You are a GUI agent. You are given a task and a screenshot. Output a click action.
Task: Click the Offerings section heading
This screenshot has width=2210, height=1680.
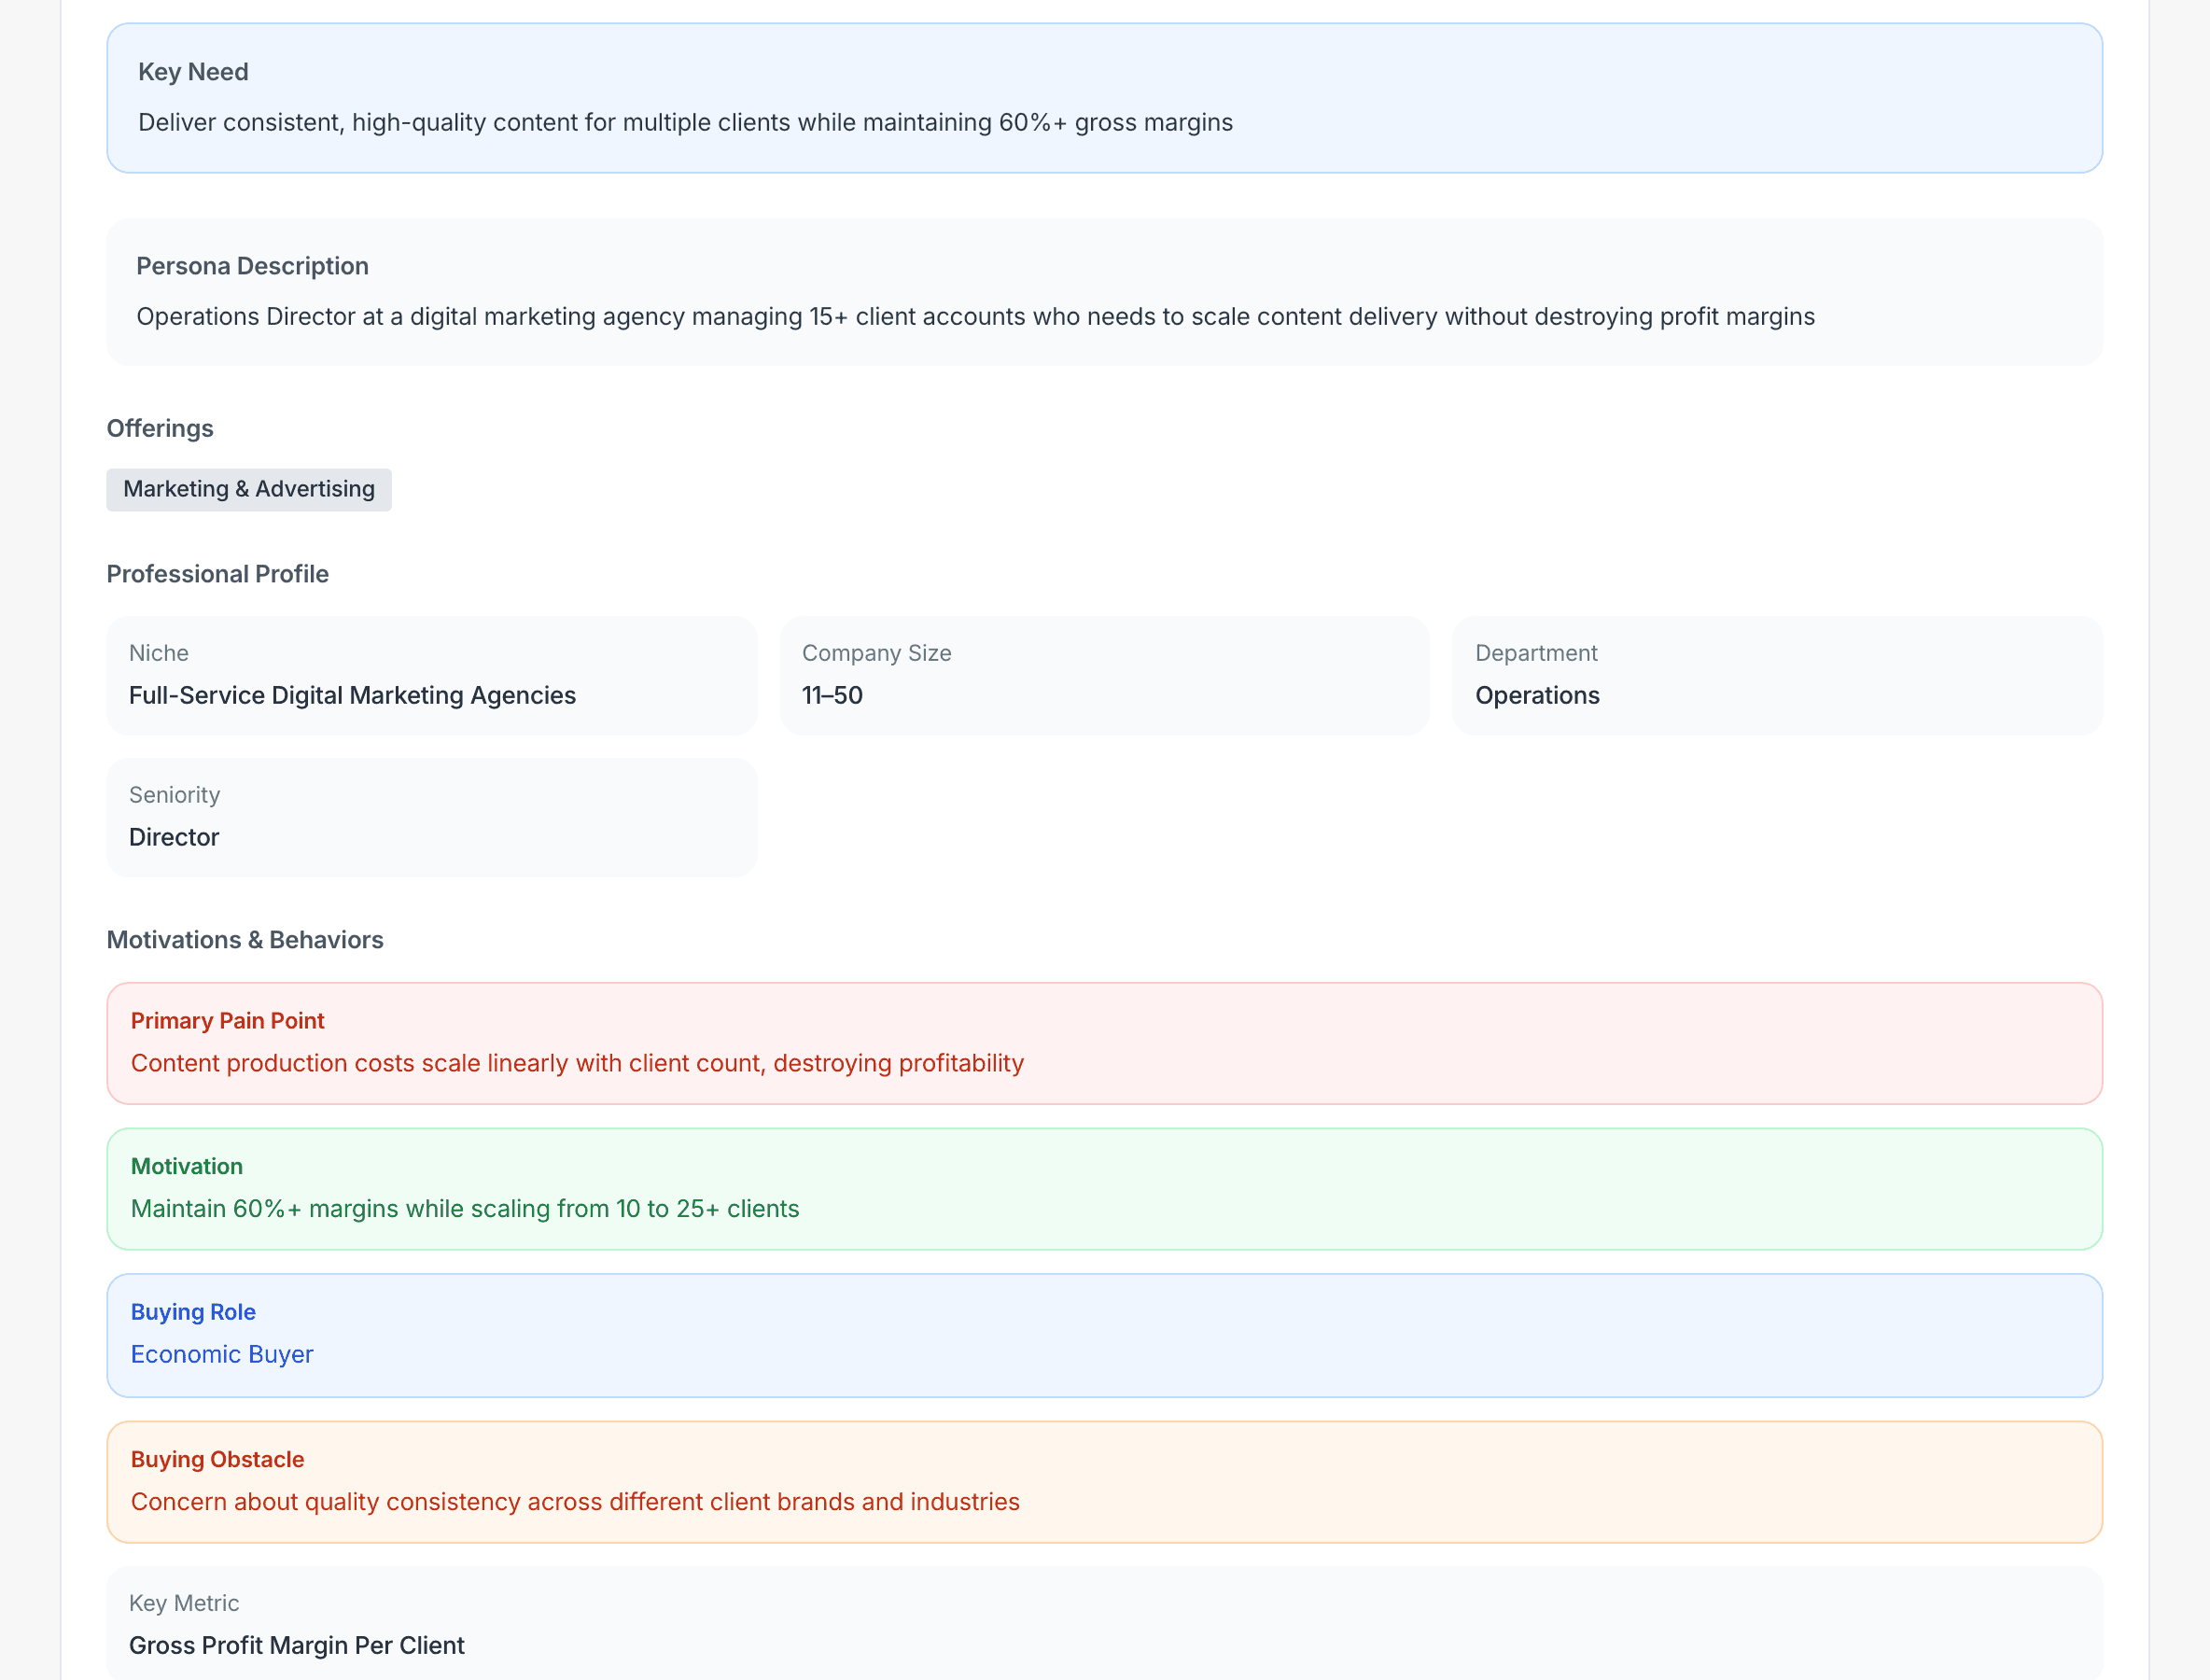[x=159, y=428]
